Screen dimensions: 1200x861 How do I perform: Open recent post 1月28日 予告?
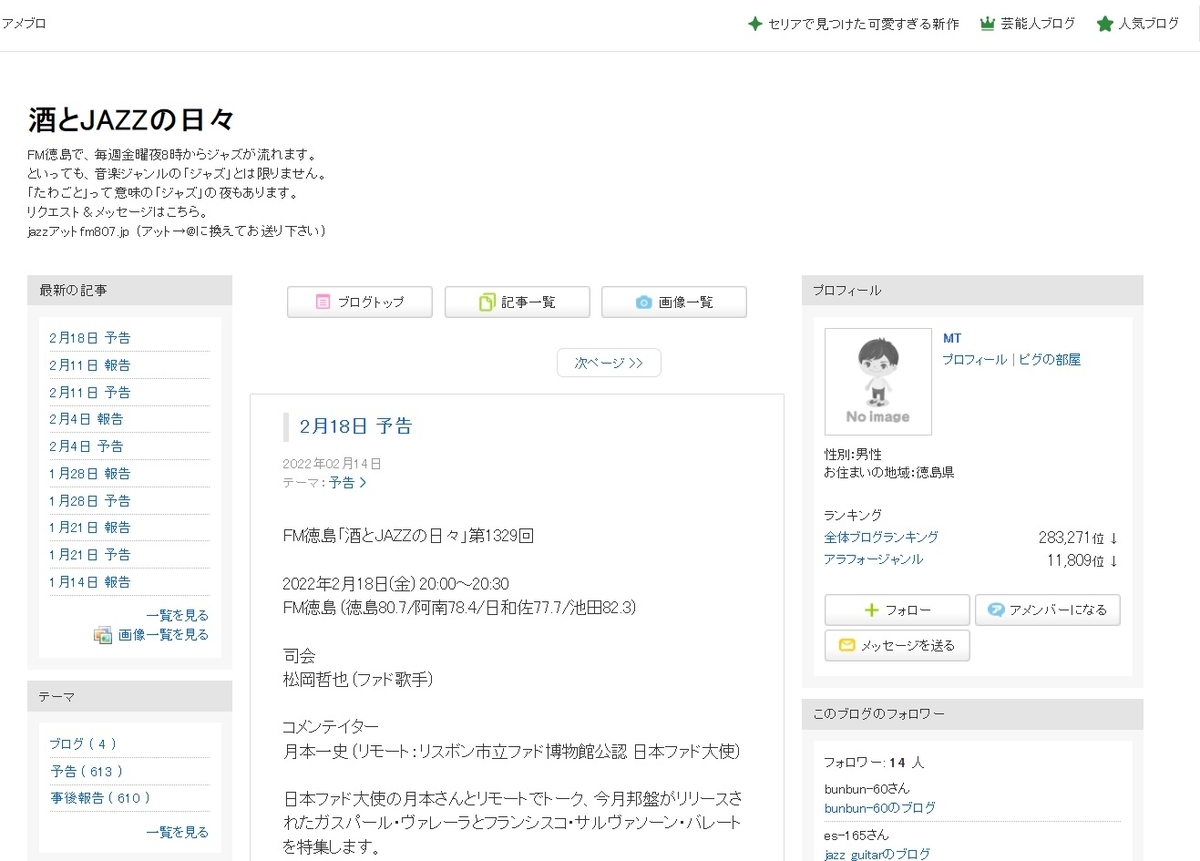tap(90, 500)
